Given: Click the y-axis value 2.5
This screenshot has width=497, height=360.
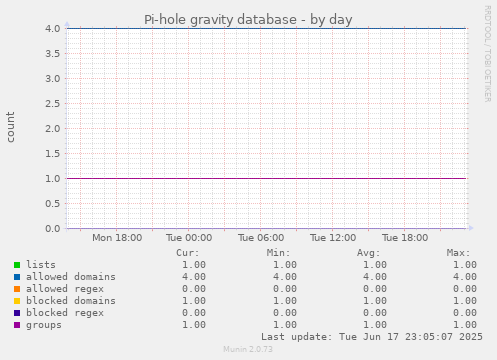Looking at the screenshot, I should (53, 103).
